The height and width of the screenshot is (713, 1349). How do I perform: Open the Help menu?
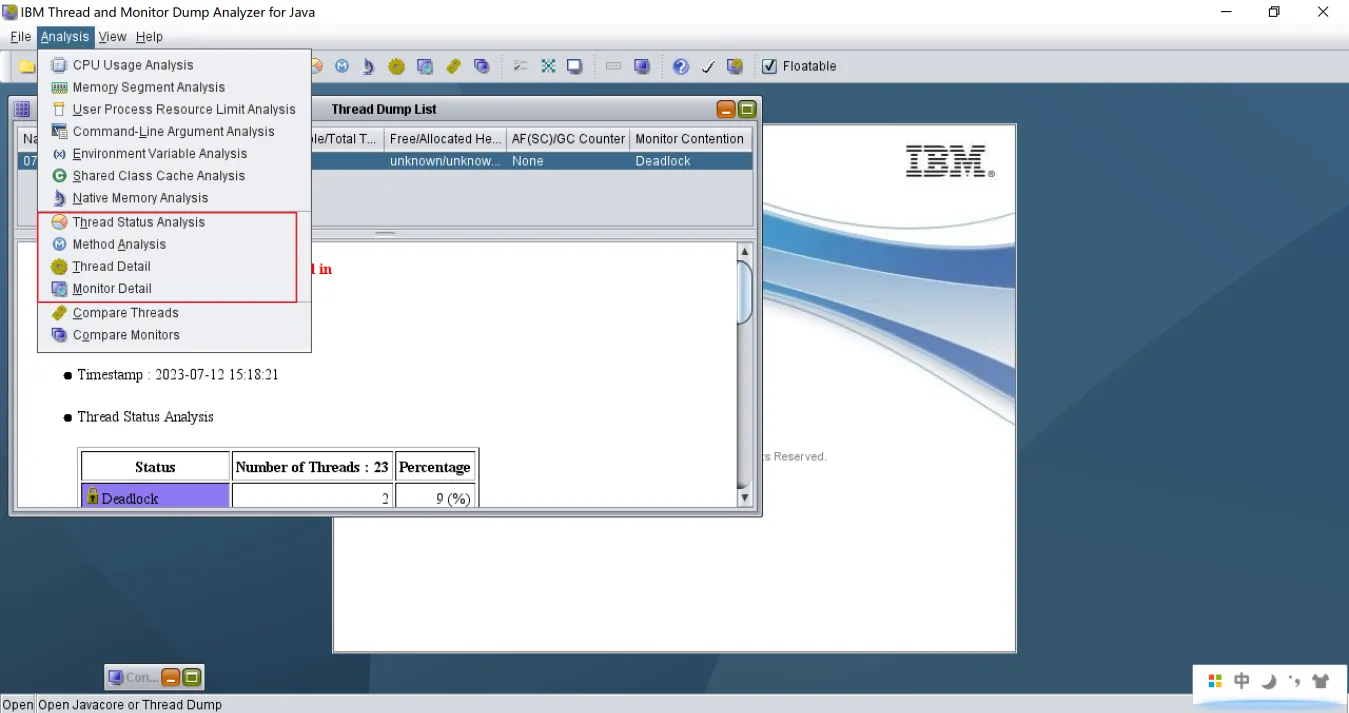click(x=149, y=37)
